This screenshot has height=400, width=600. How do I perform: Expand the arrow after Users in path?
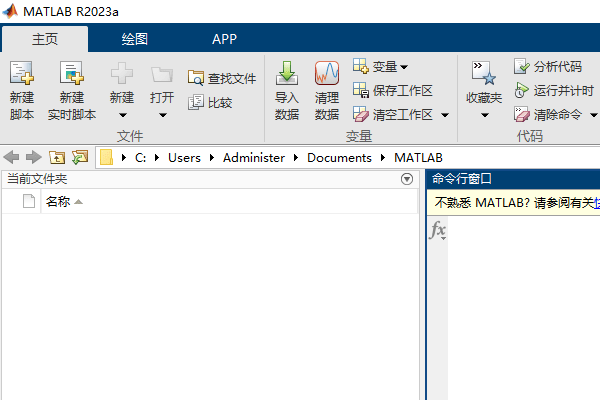coord(212,157)
